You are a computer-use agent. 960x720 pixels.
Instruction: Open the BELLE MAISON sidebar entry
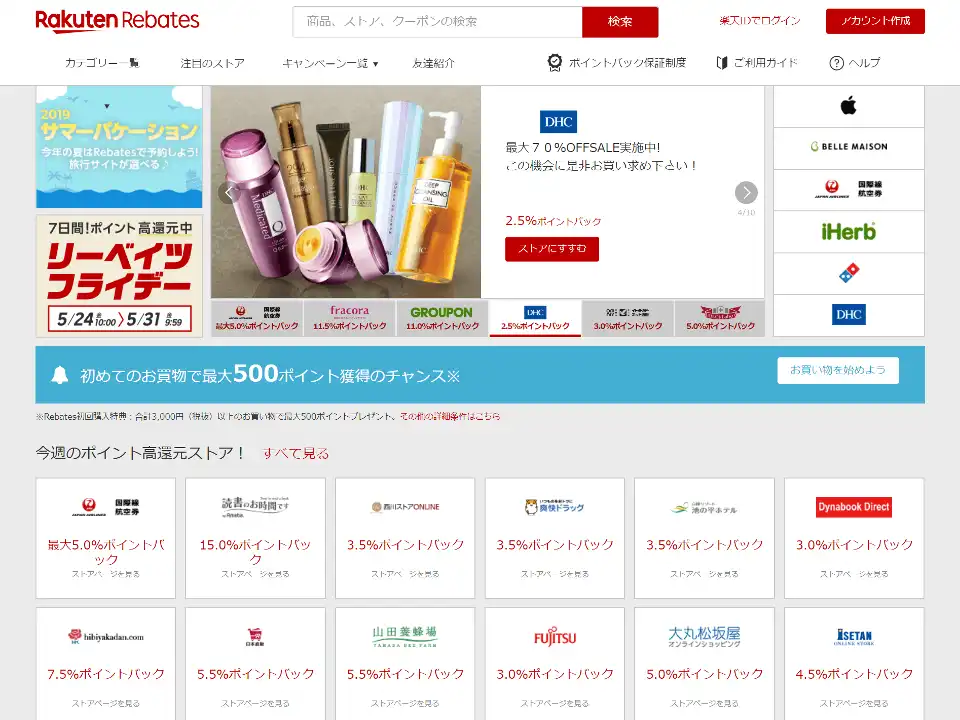[x=848, y=147]
